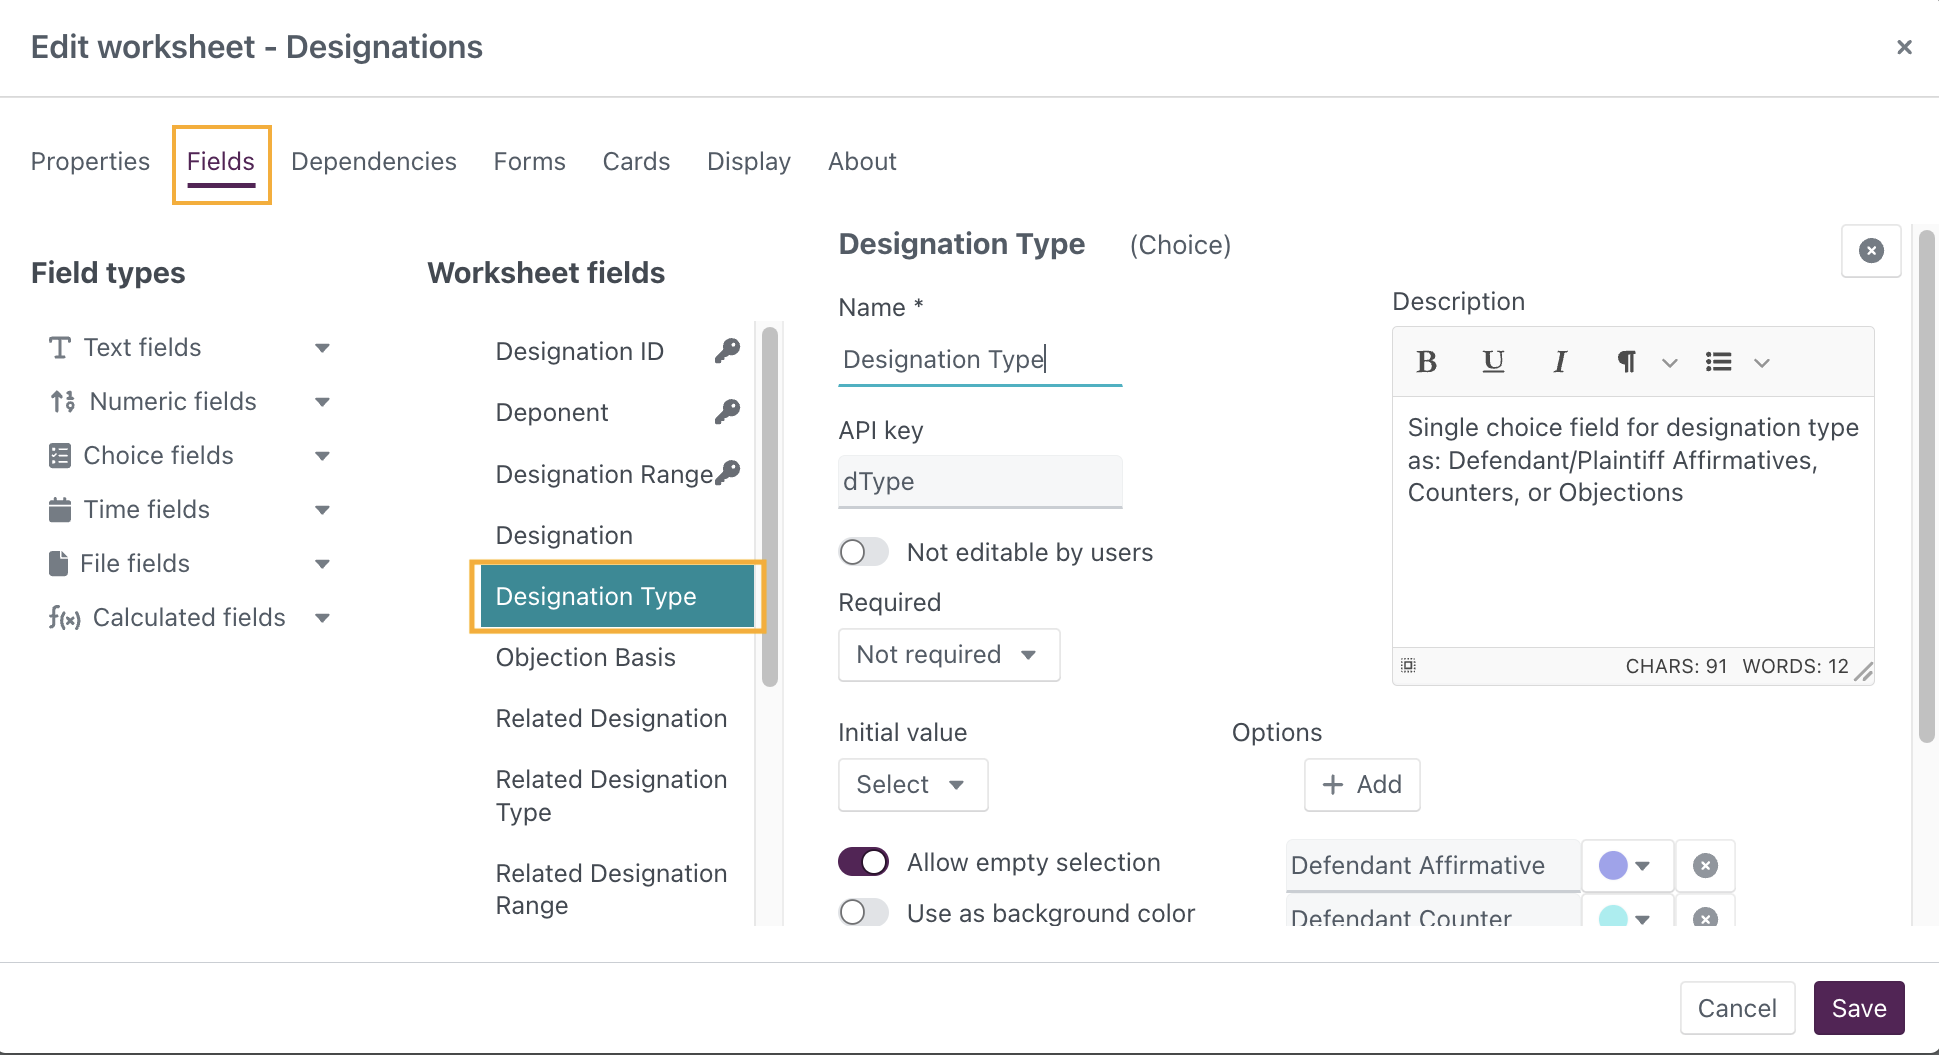Apply underline in description editor
The width and height of the screenshot is (1939, 1055).
coord(1493,362)
